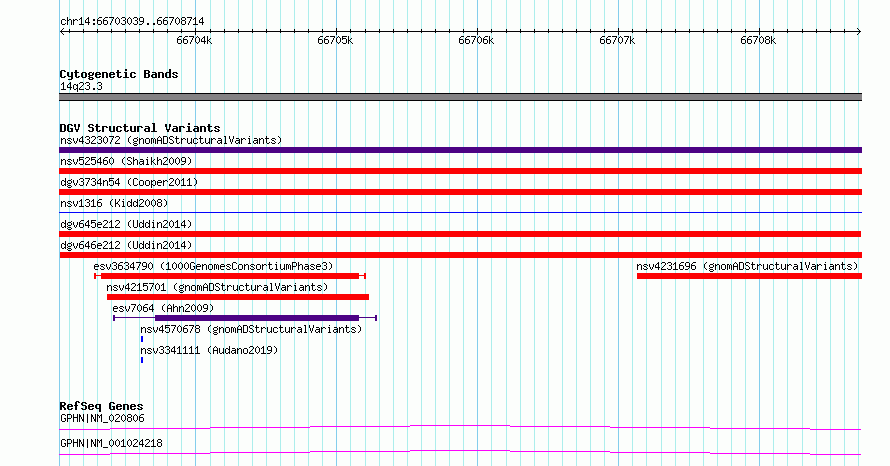Select variant label nsv525460 (Shaikh2009)
Image resolution: width=890 pixels, height=466 pixels.
coord(126,161)
